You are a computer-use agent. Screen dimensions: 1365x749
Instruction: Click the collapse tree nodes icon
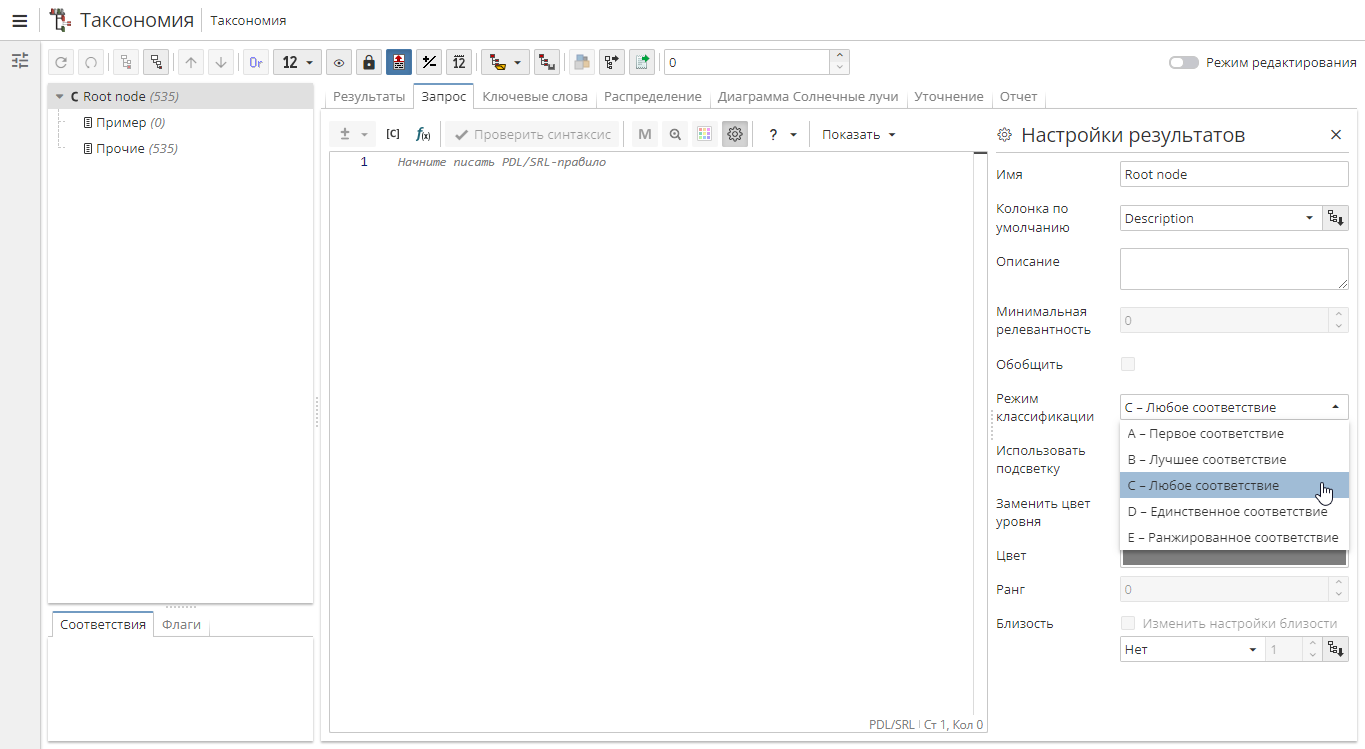click(x=126, y=62)
